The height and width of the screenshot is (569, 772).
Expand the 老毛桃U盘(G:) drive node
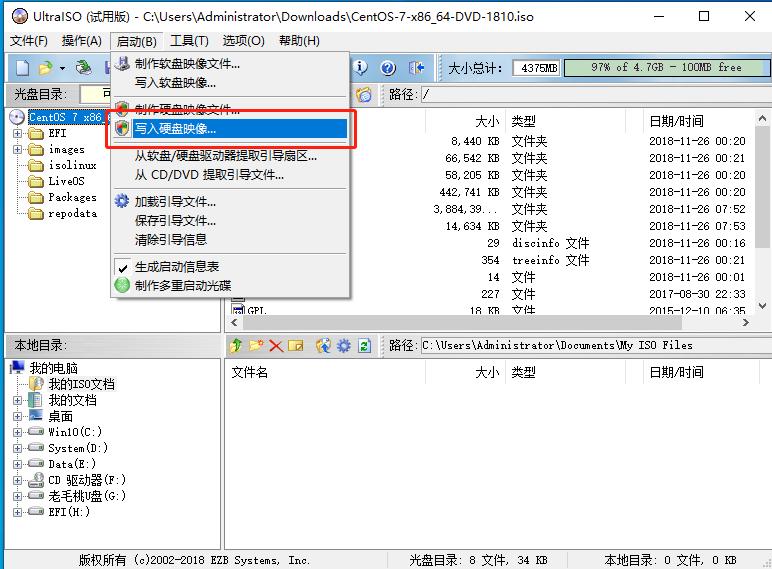18,496
